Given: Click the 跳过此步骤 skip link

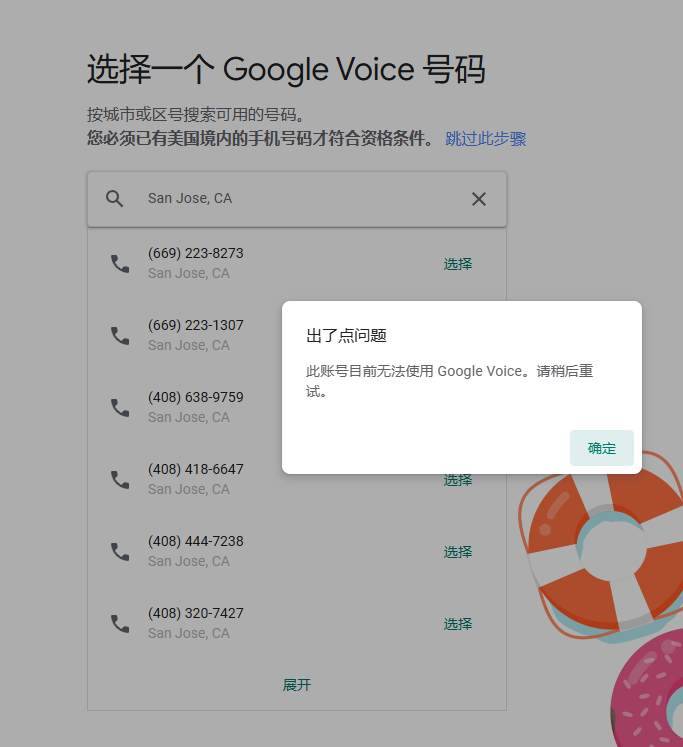Looking at the screenshot, I should coord(485,139).
